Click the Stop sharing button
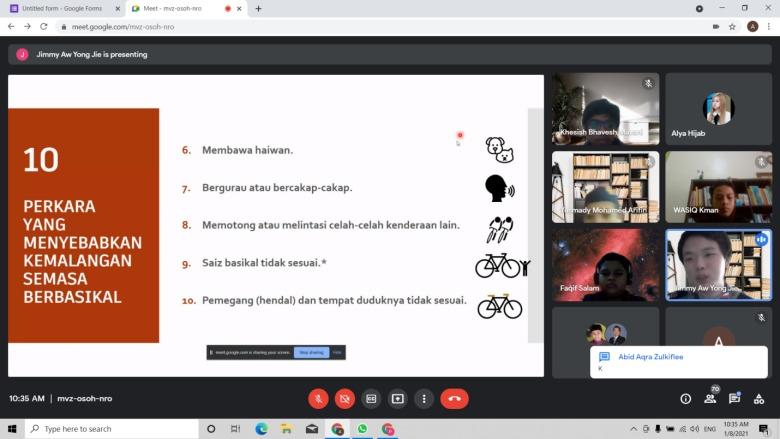This screenshot has height=439, width=780. point(311,352)
